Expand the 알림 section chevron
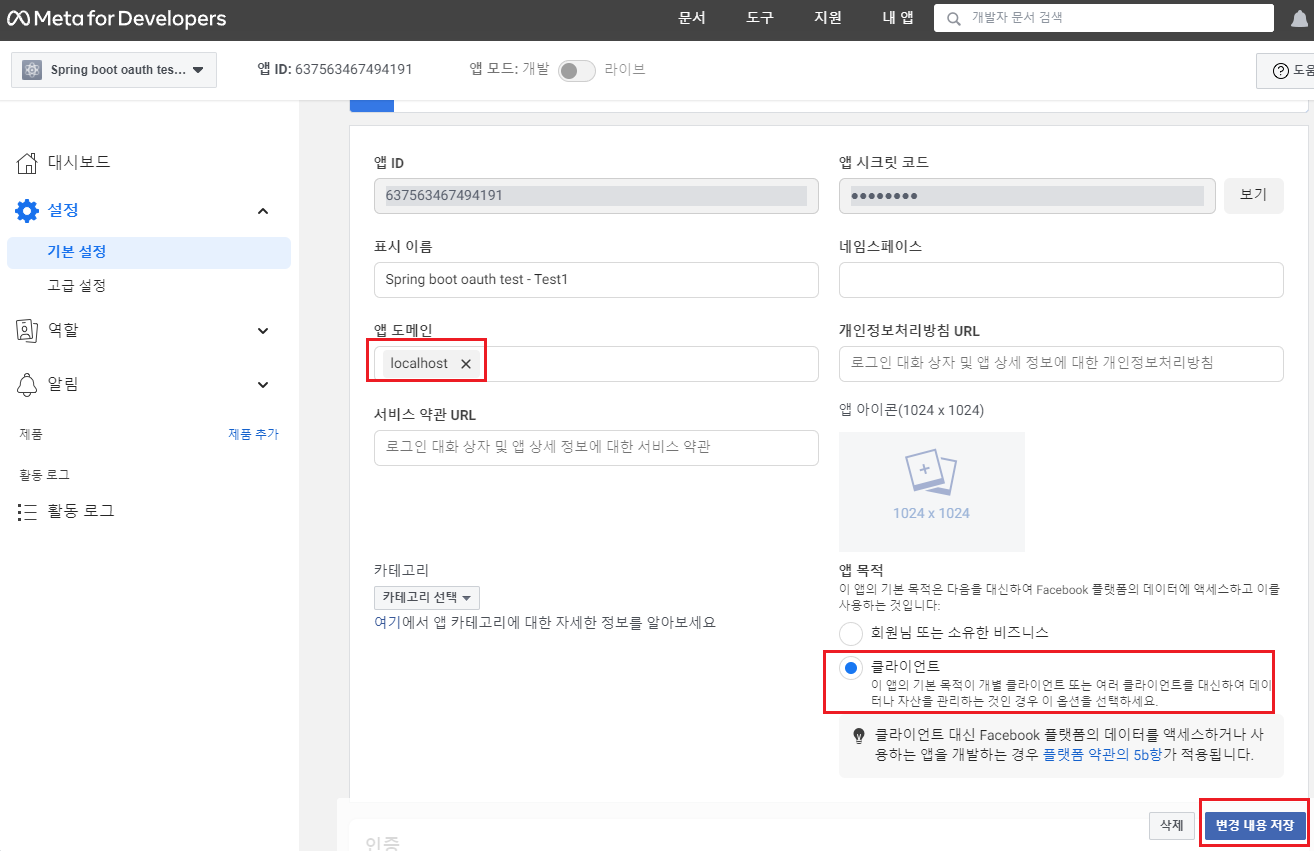 (263, 385)
